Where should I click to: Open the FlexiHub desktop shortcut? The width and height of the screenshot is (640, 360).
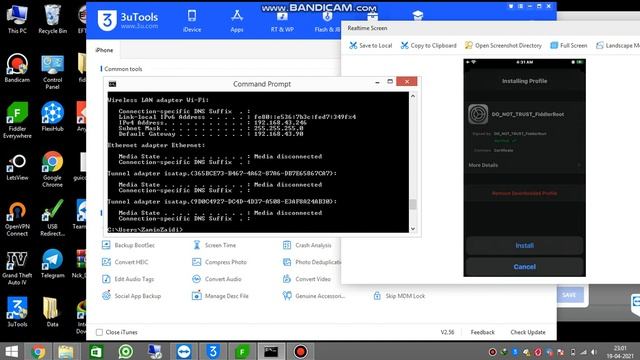click(52, 117)
